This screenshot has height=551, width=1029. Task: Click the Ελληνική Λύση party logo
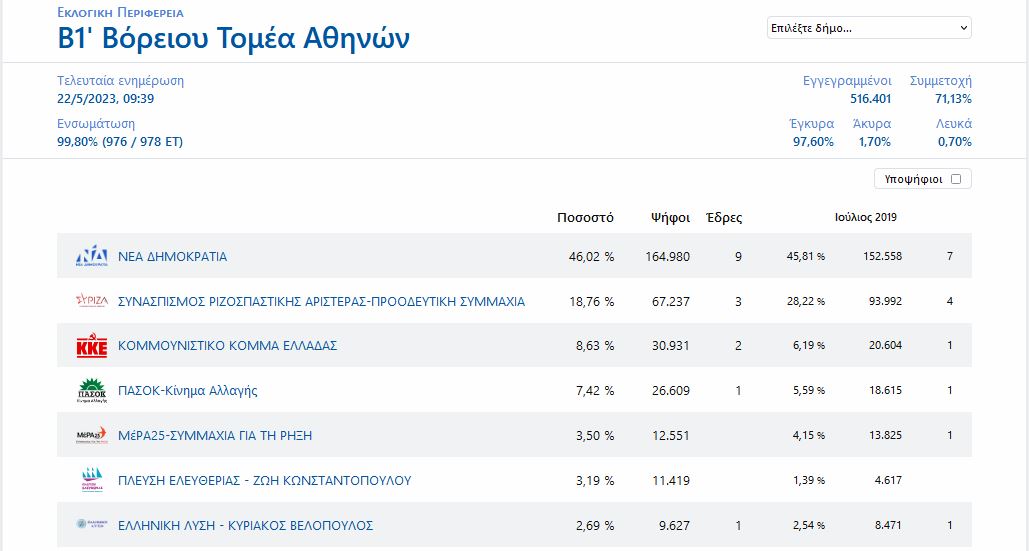(x=91, y=525)
